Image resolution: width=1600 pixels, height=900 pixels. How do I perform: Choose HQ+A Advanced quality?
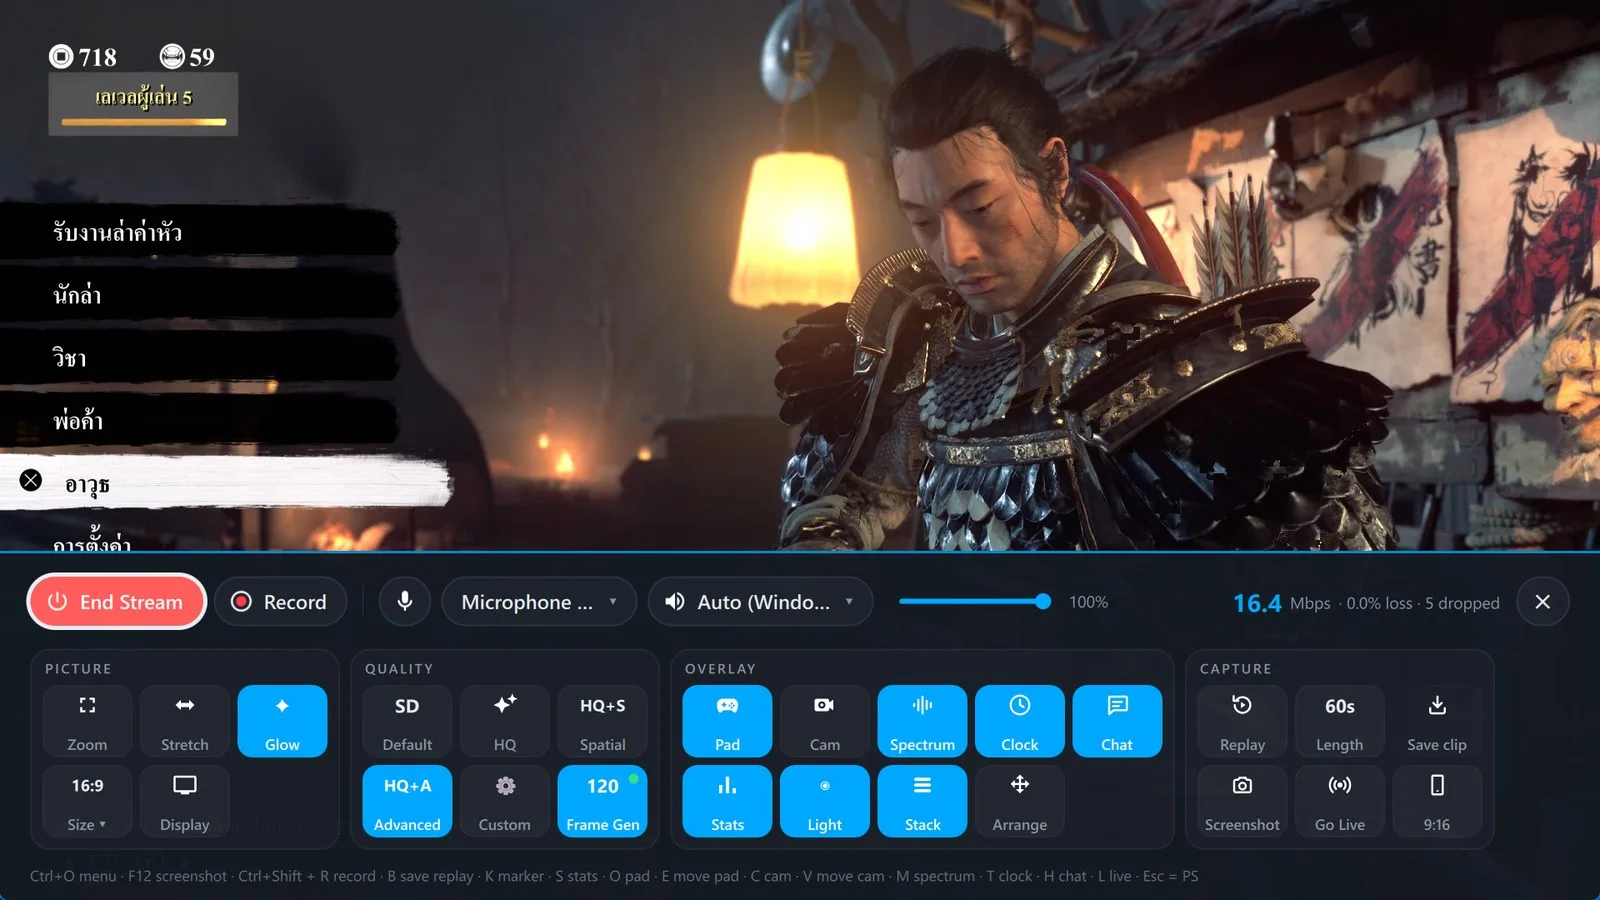[407, 801]
